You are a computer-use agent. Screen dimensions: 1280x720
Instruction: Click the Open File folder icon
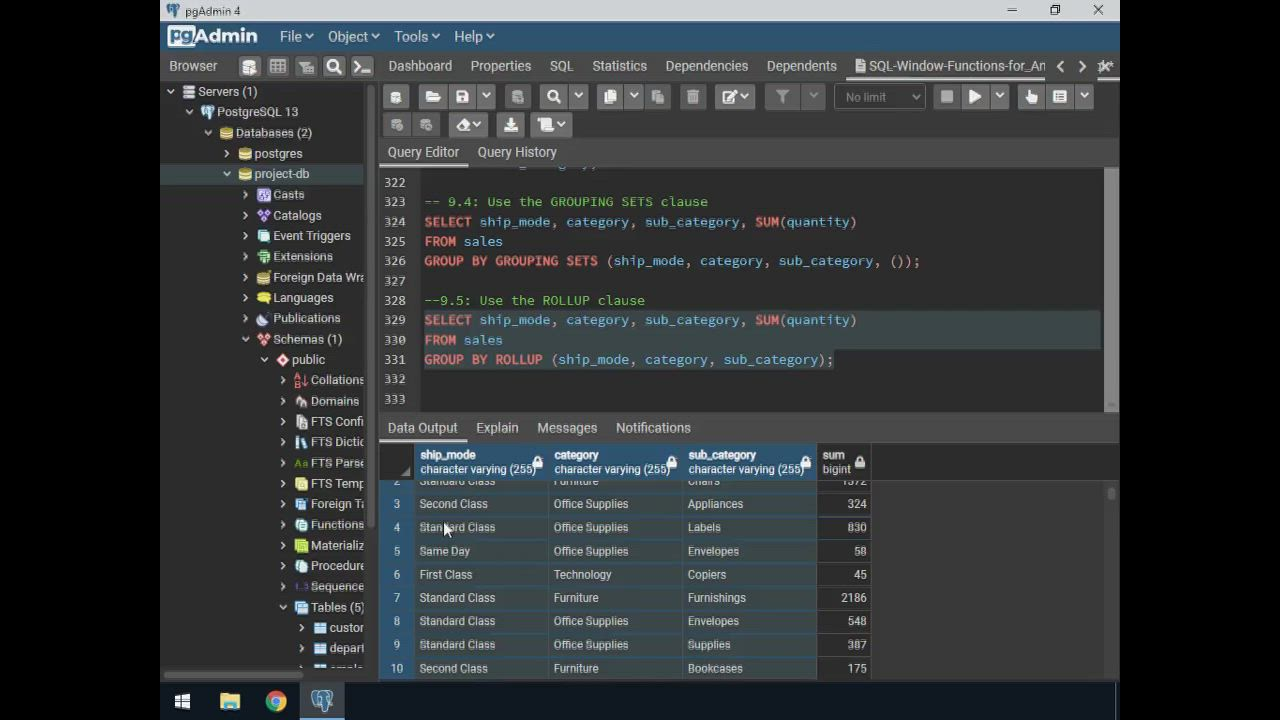[432, 97]
